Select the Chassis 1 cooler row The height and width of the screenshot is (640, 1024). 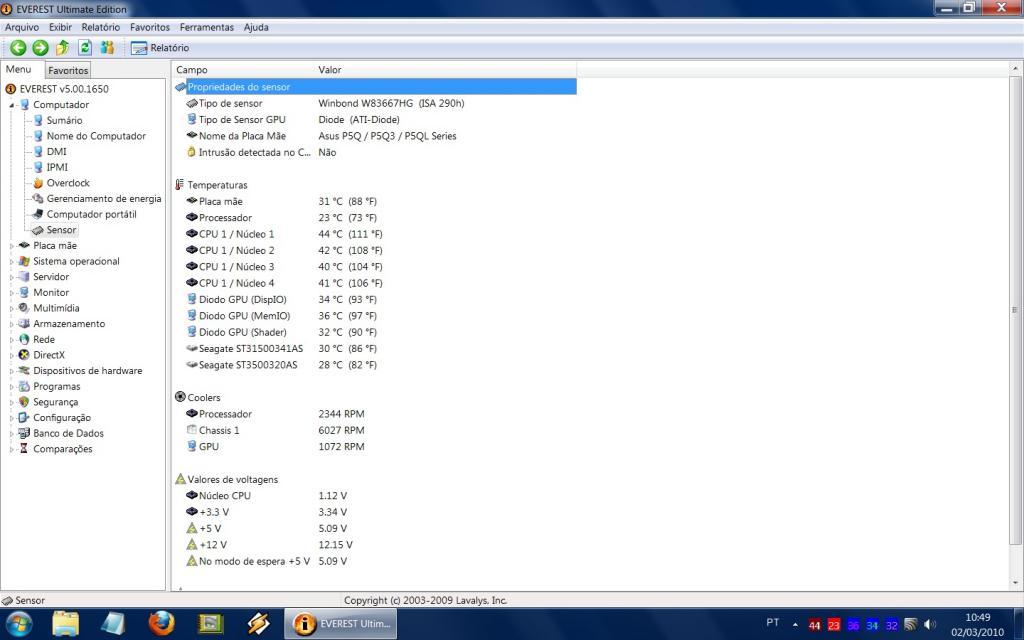375,430
